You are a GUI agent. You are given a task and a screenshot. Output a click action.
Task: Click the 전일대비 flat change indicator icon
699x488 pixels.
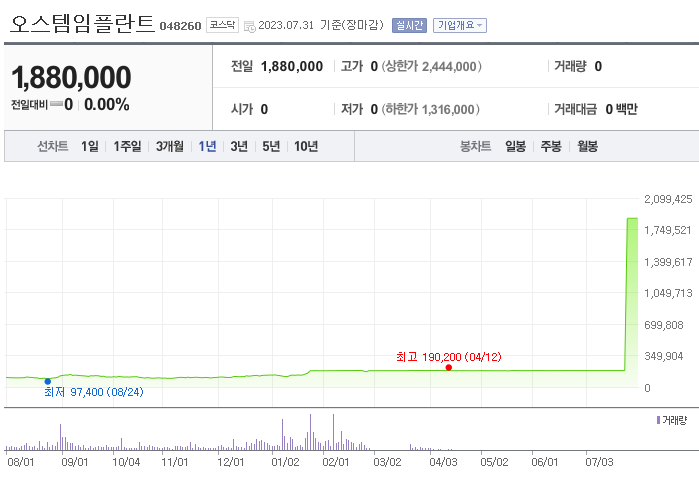[56, 104]
